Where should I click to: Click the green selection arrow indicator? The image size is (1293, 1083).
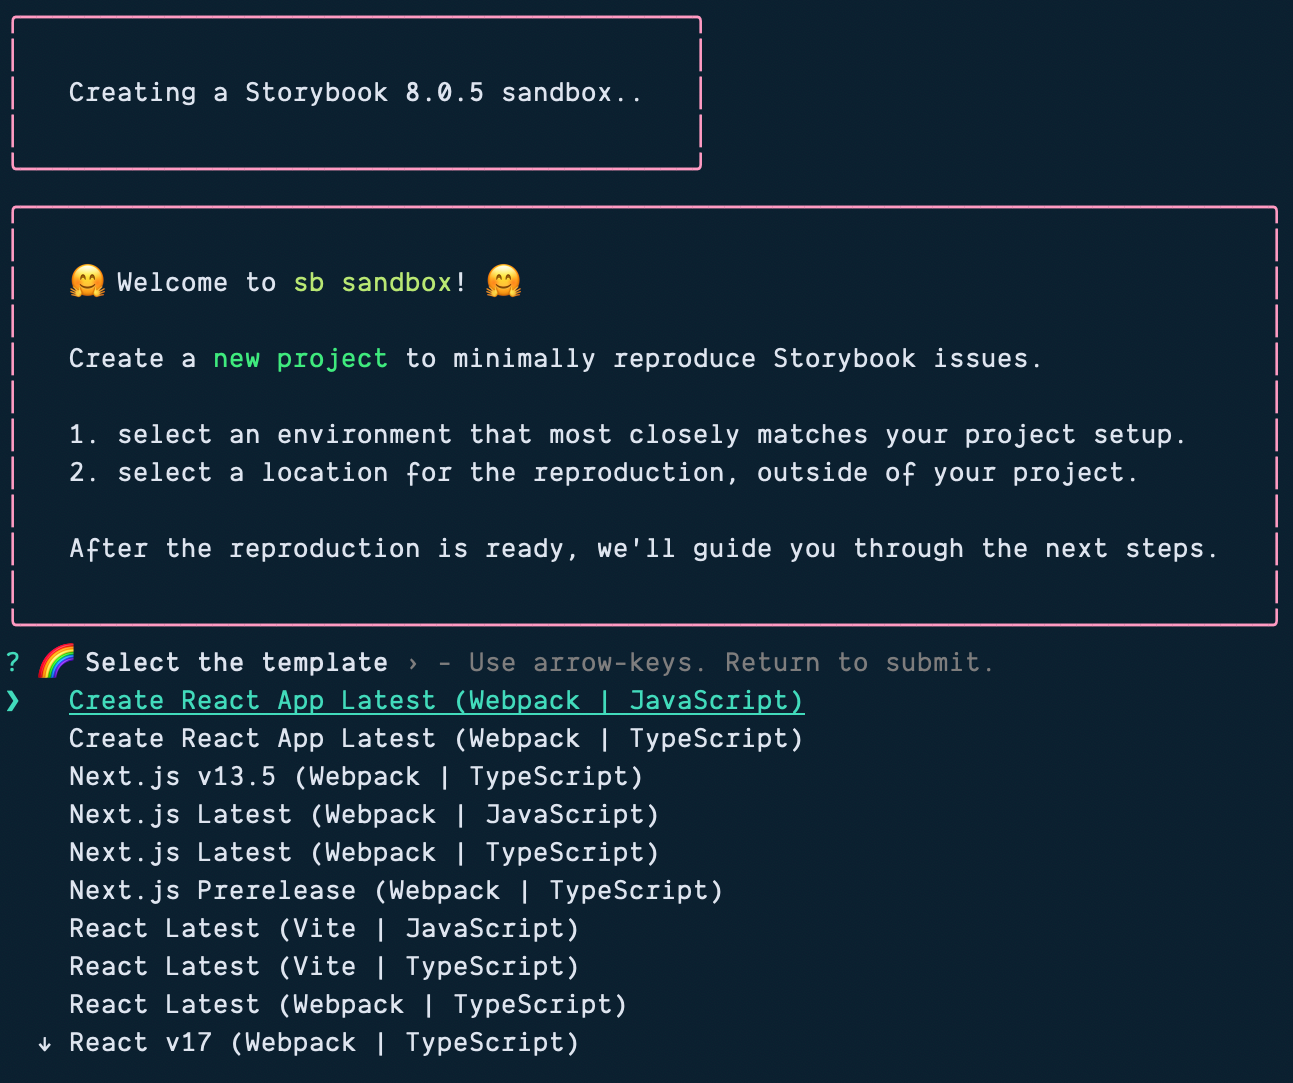coord(13,700)
